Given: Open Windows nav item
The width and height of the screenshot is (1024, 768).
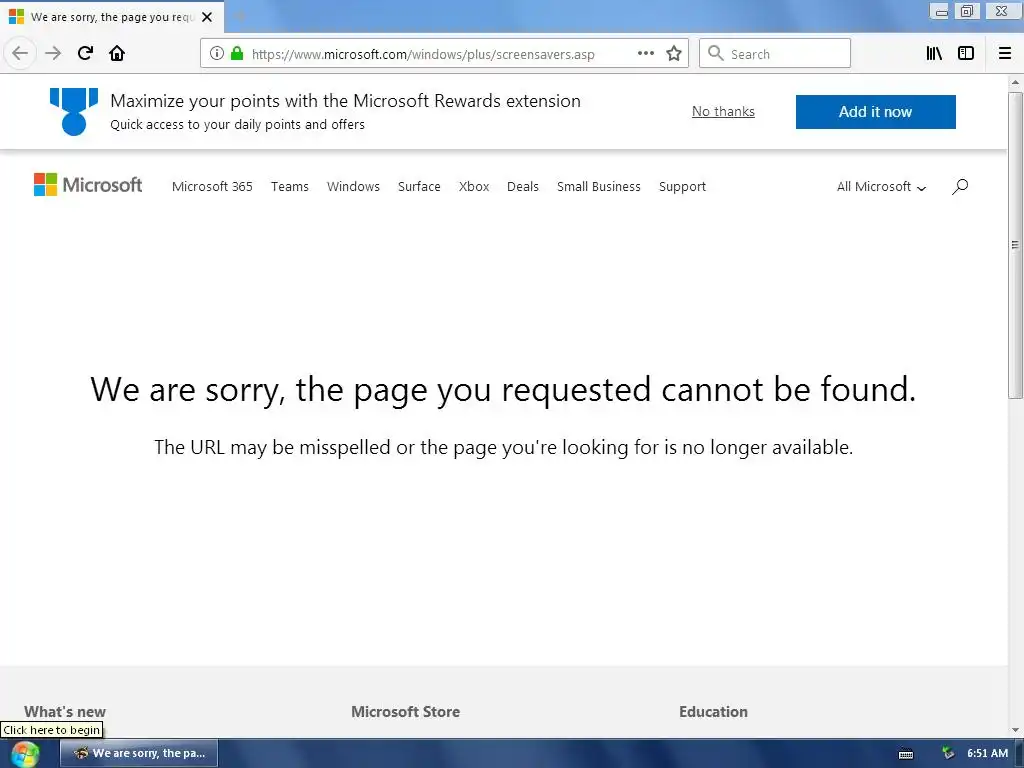Looking at the screenshot, I should [x=353, y=187].
